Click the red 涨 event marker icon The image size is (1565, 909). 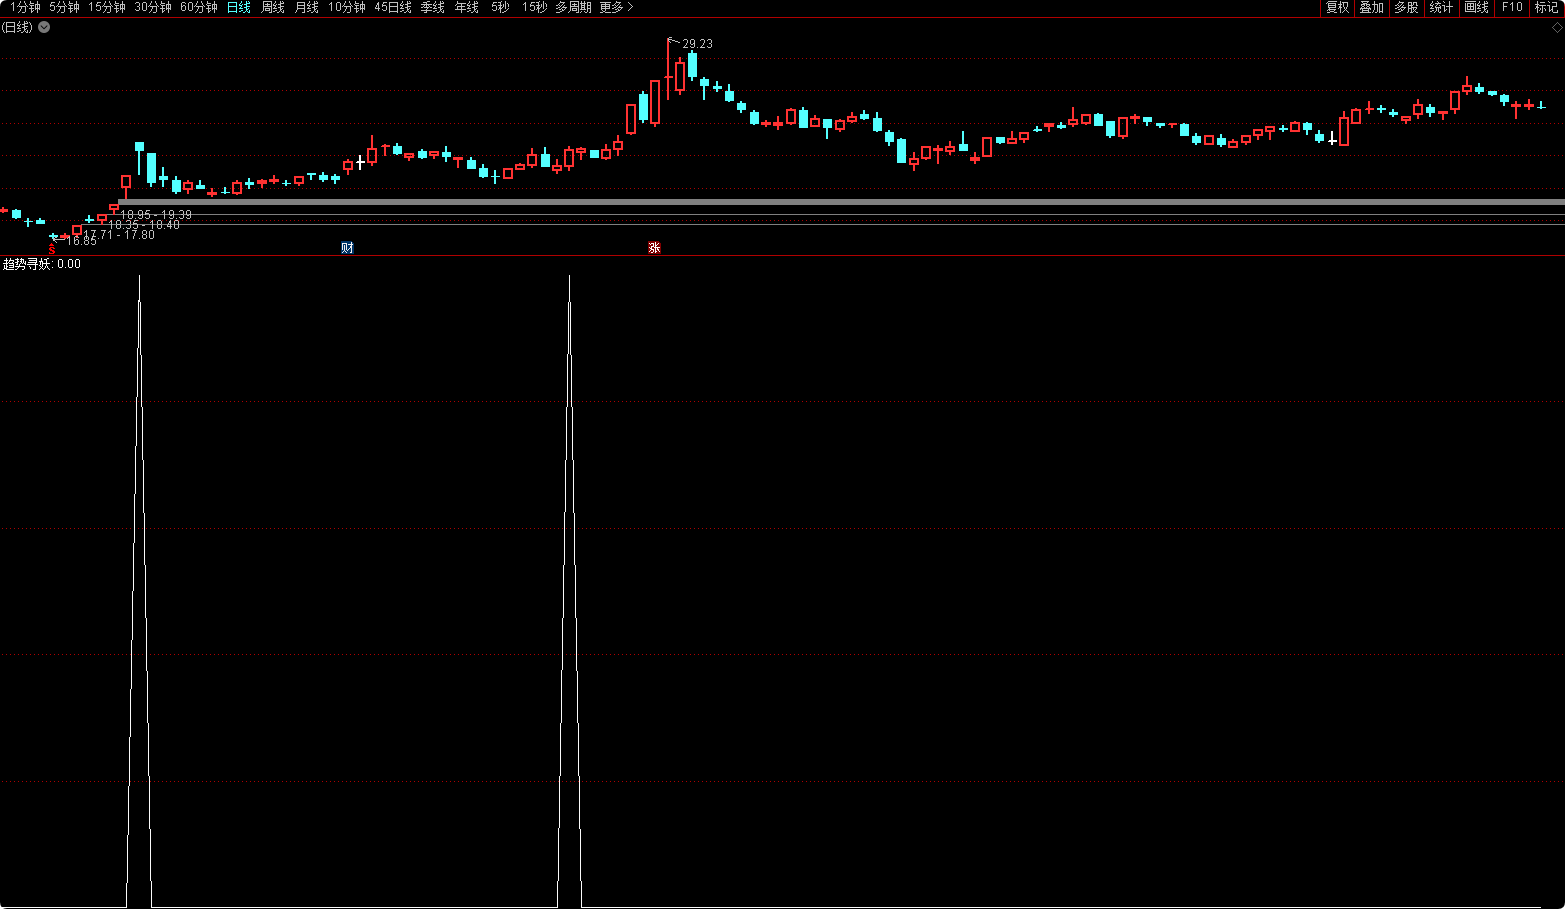pyautogui.click(x=654, y=248)
